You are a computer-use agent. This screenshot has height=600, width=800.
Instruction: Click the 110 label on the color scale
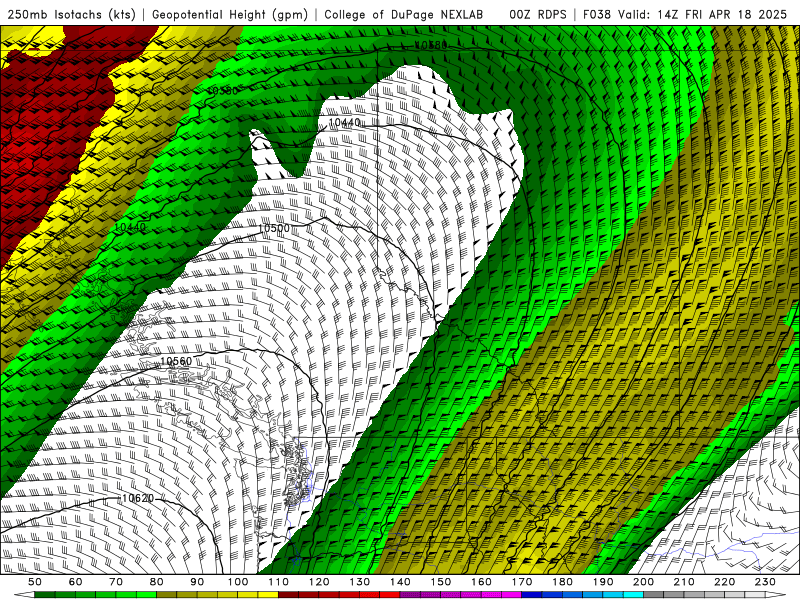tap(278, 582)
